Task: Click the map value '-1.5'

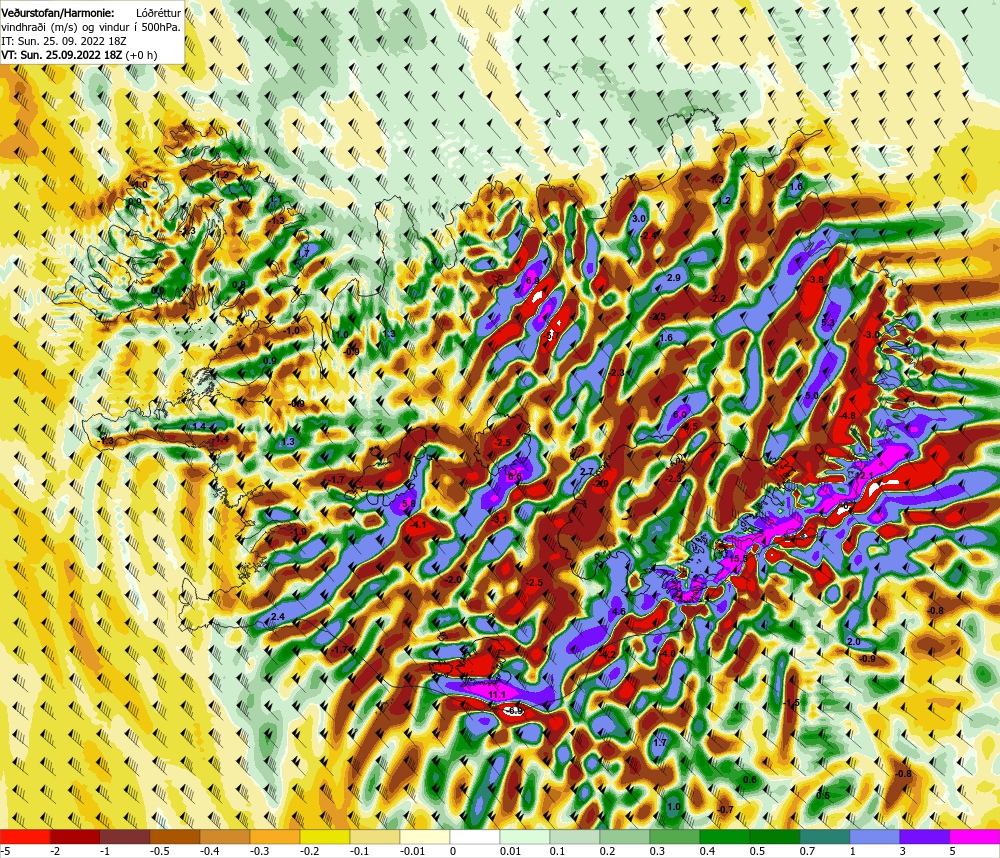Action: (x=791, y=702)
